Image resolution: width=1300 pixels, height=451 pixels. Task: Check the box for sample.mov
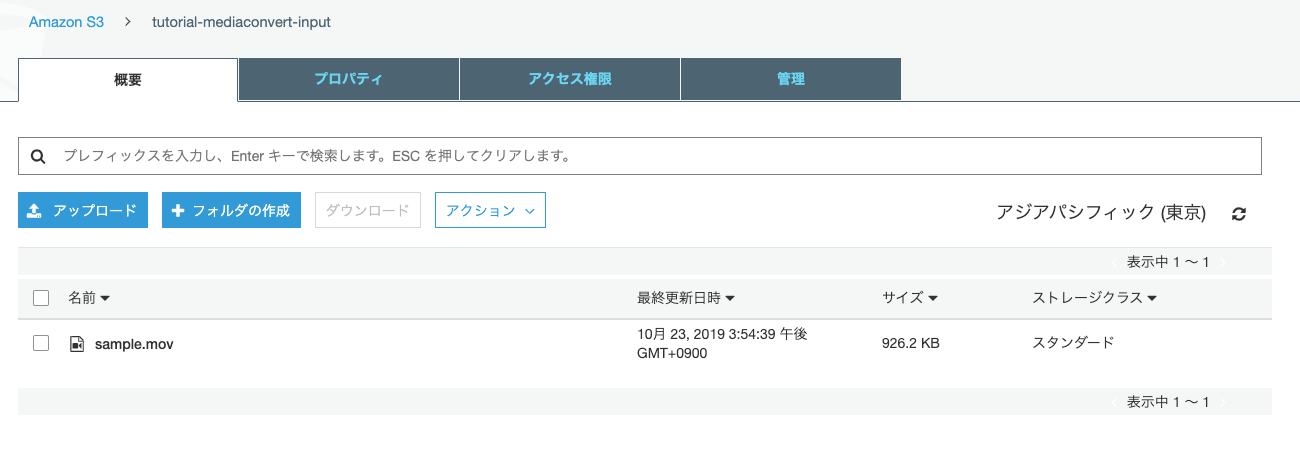click(41, 343)
